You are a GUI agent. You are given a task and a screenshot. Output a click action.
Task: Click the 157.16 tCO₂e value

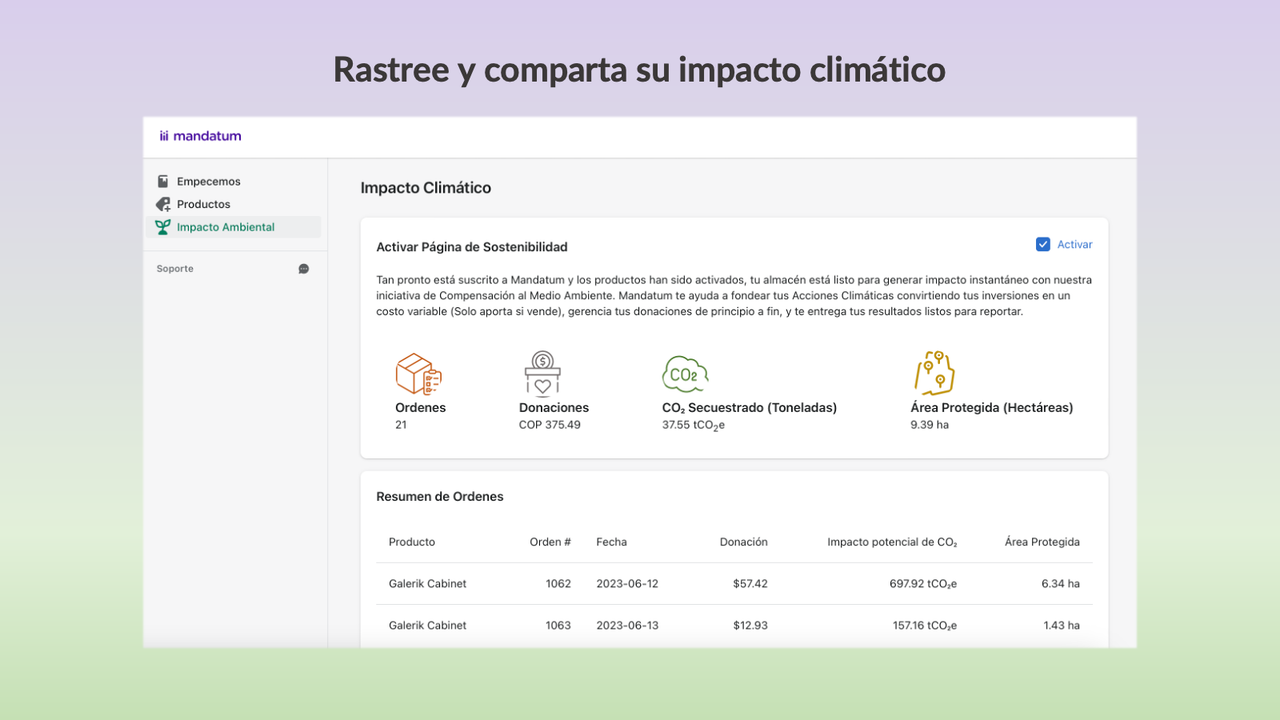click(924, 625)
